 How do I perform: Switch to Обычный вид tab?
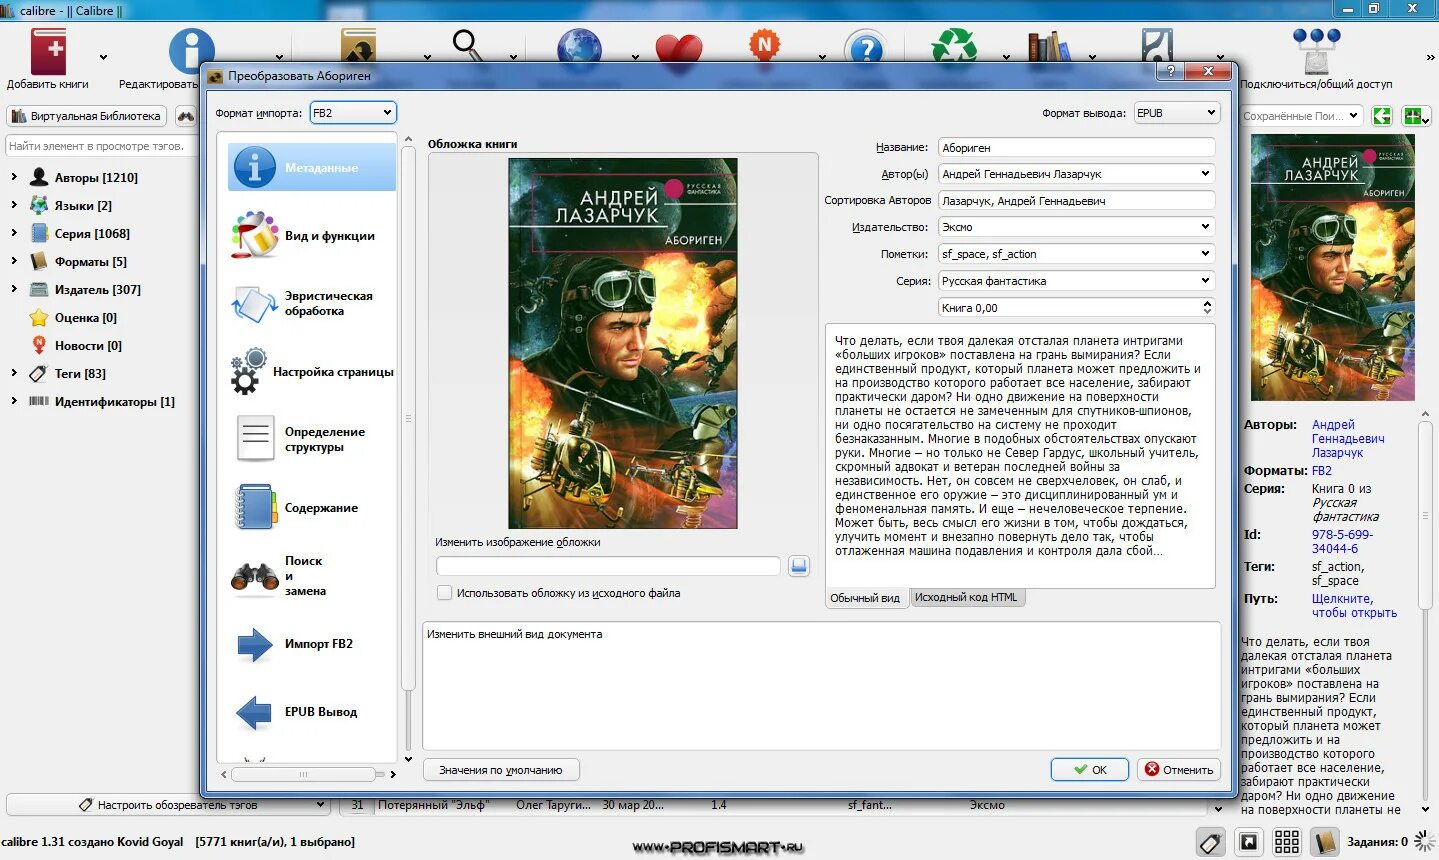(x=865, y=598)
